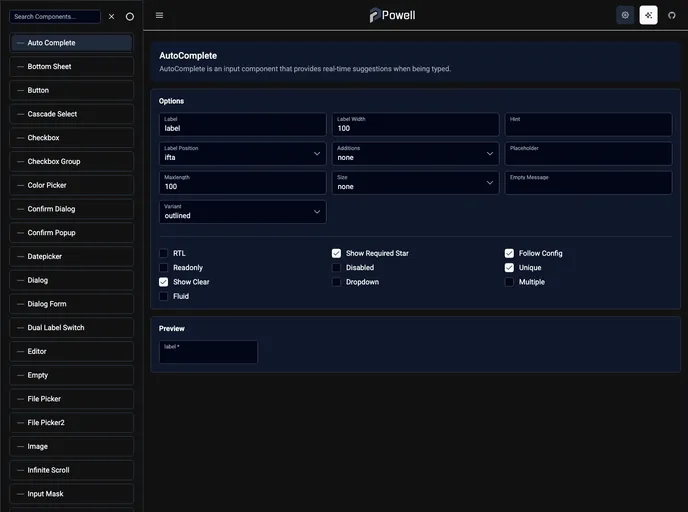Open Checkbox Group component page
This screenshot has width=688, height=512.
[72, 161]
